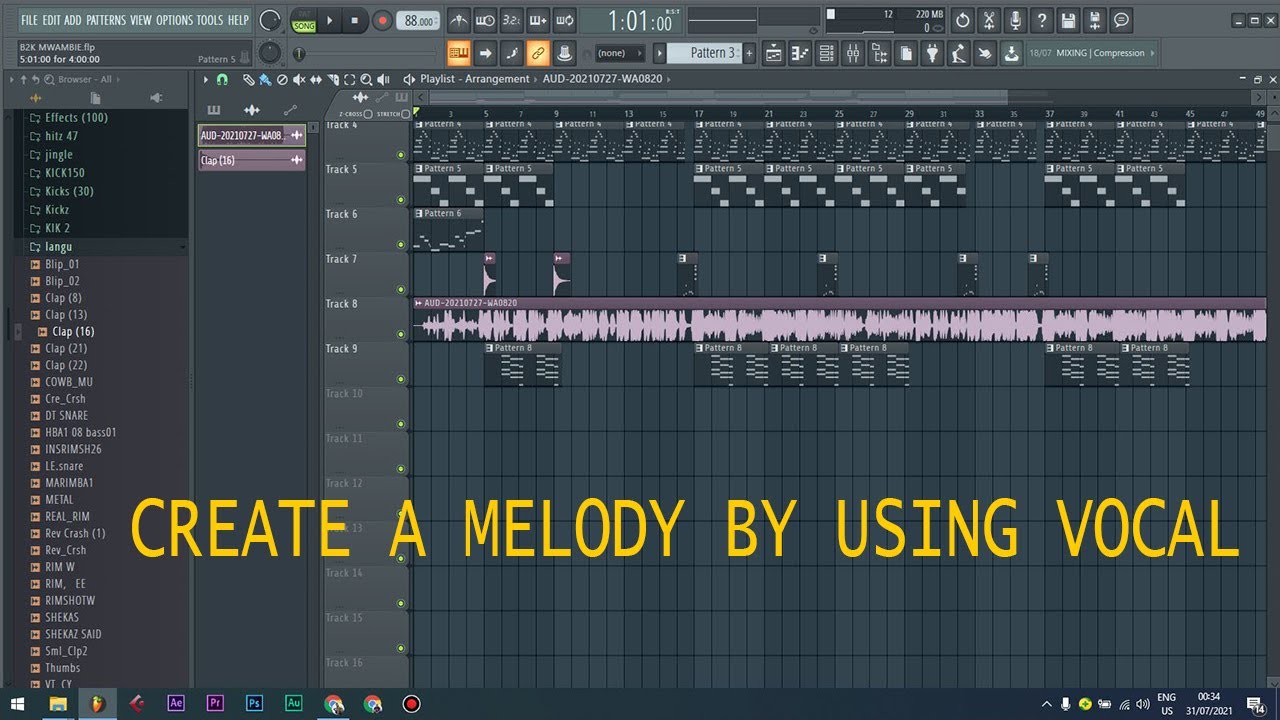
Task: Open the channel rack view from toolbar
Action: tap(827, 53)
